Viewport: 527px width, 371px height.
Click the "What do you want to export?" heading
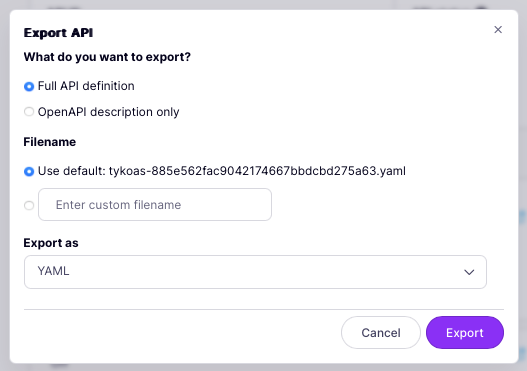107,57
